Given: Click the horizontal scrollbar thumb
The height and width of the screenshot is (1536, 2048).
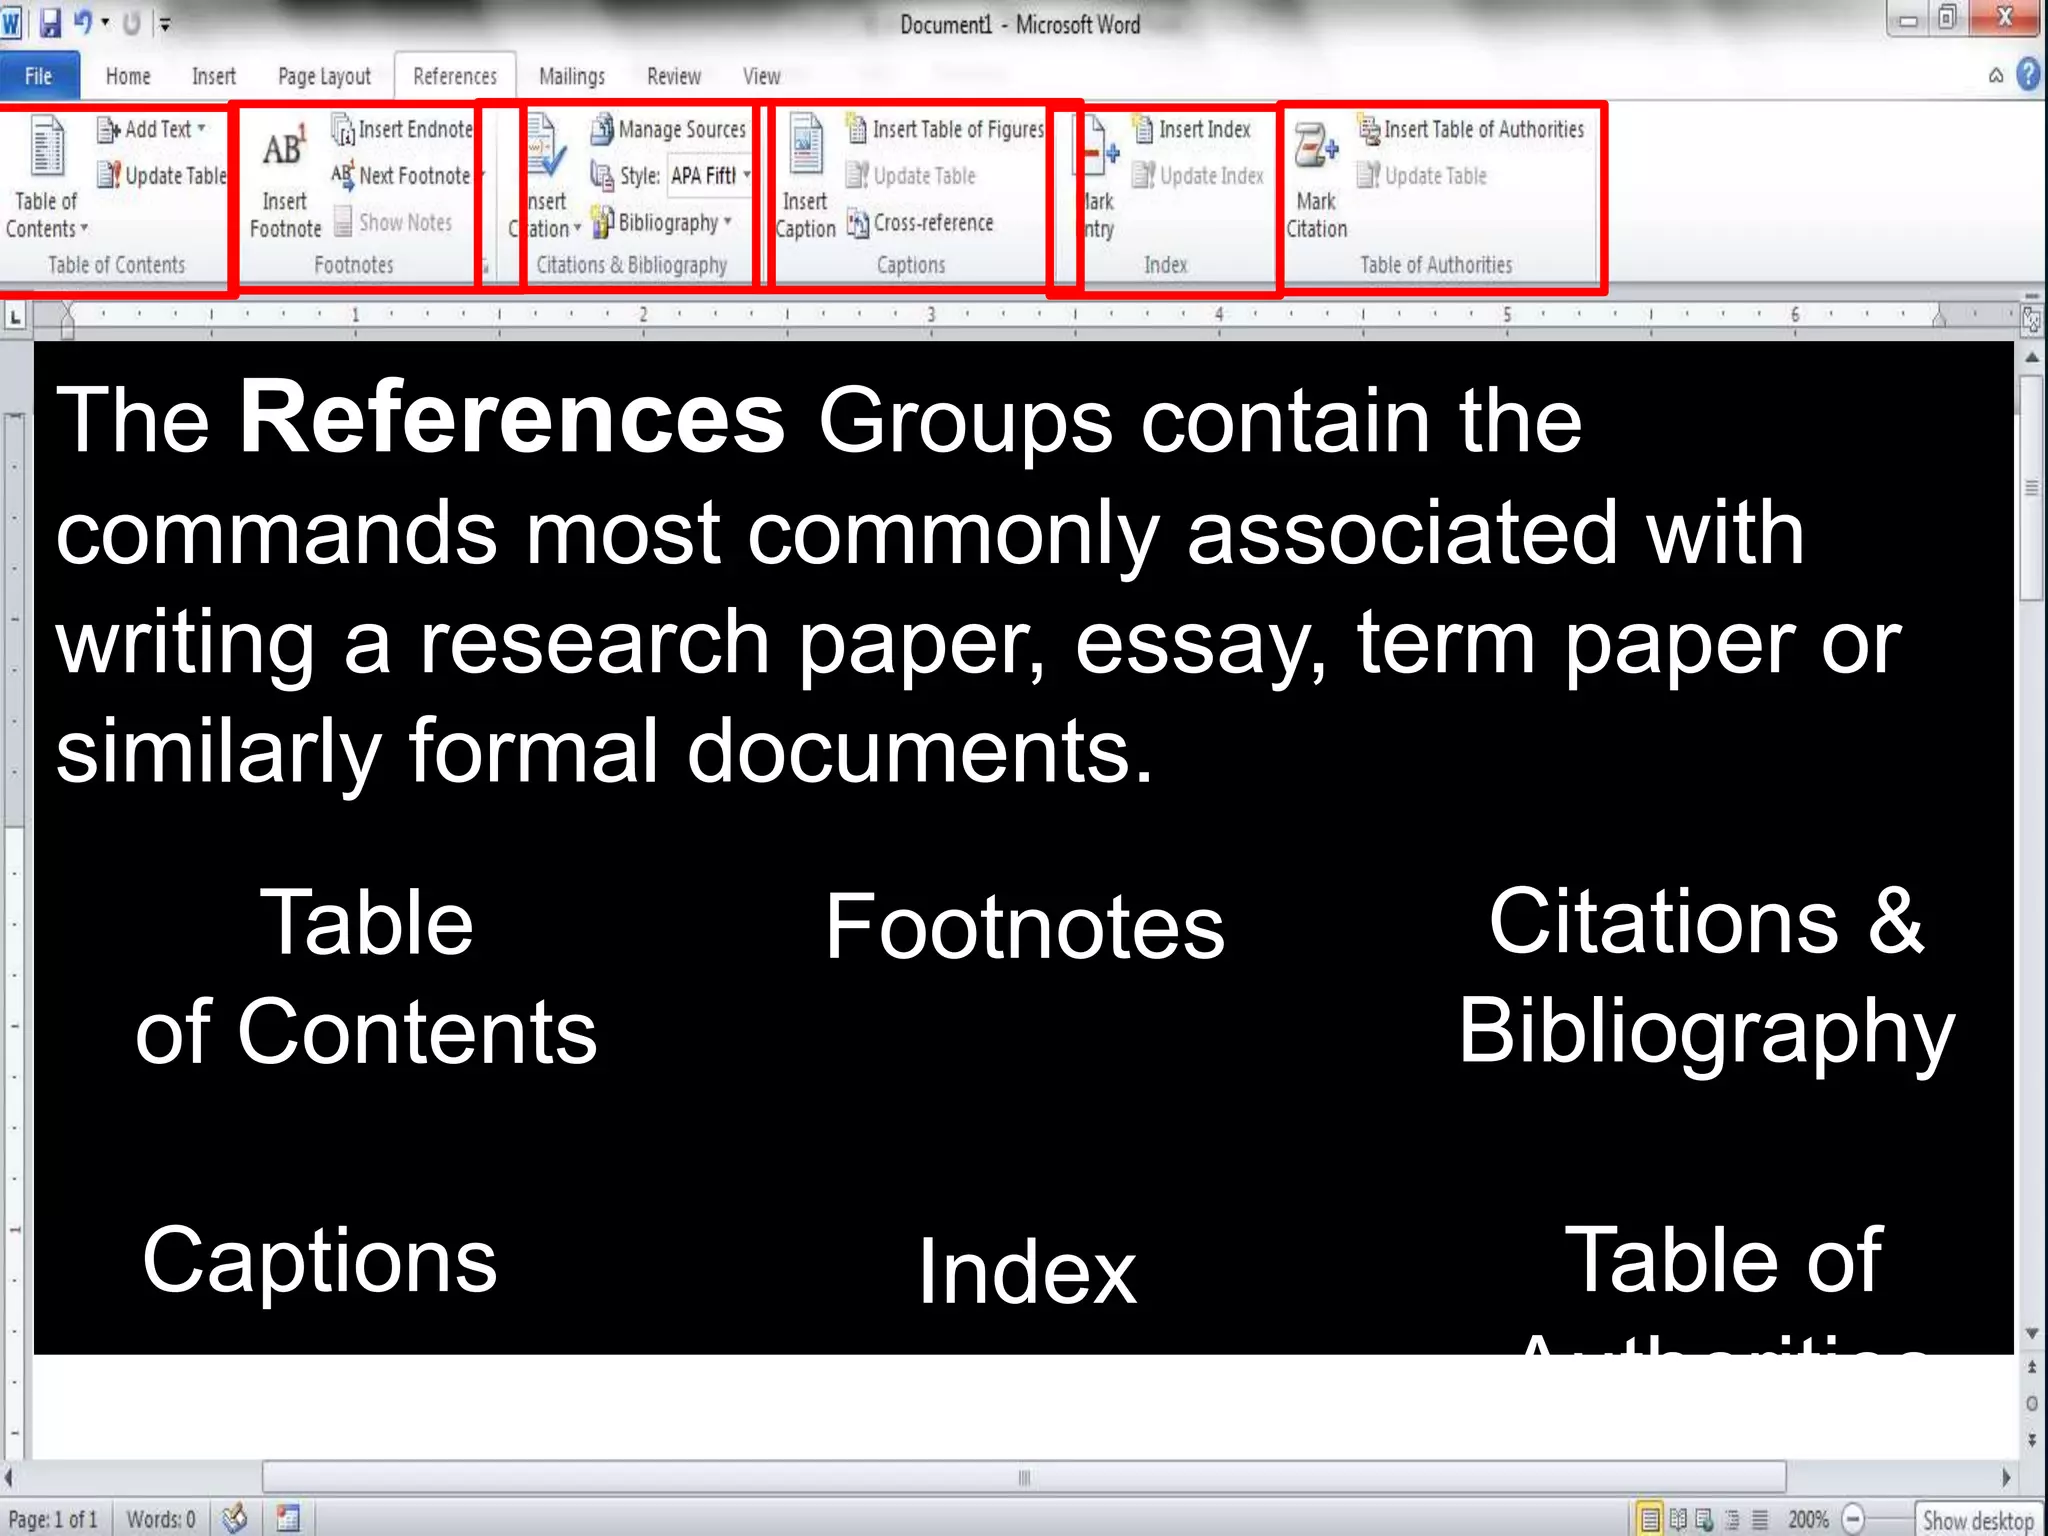Looking at the screenshot, I should click(1024, 1477).
